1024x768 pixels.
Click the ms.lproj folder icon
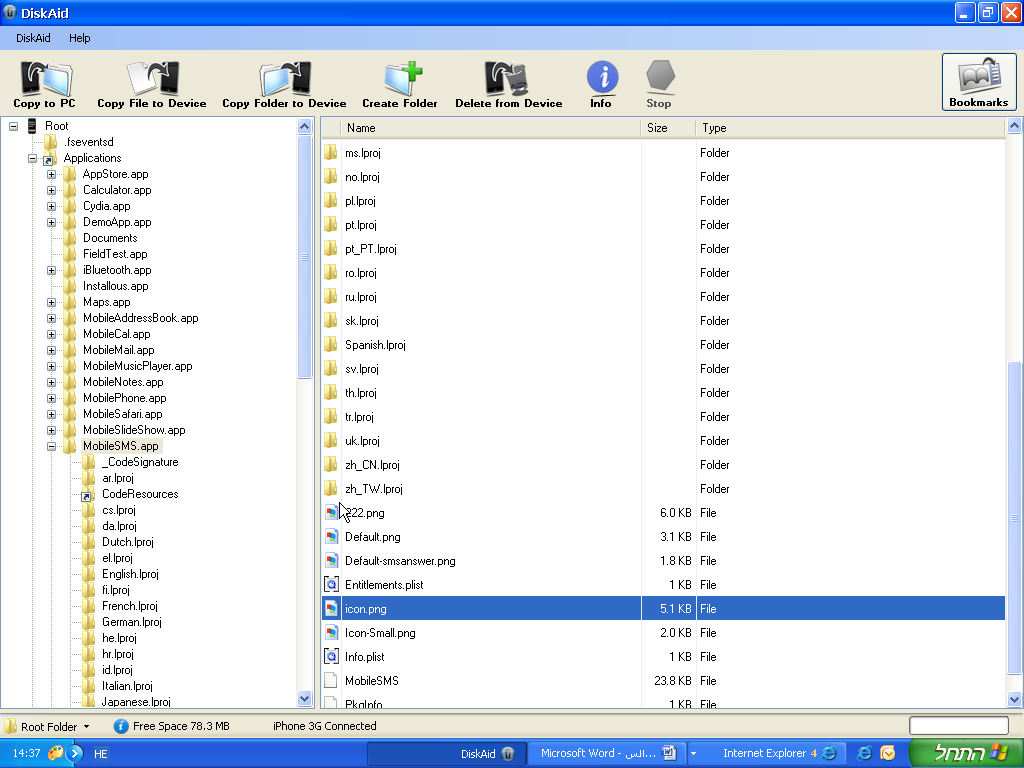[x=331, y=153]
